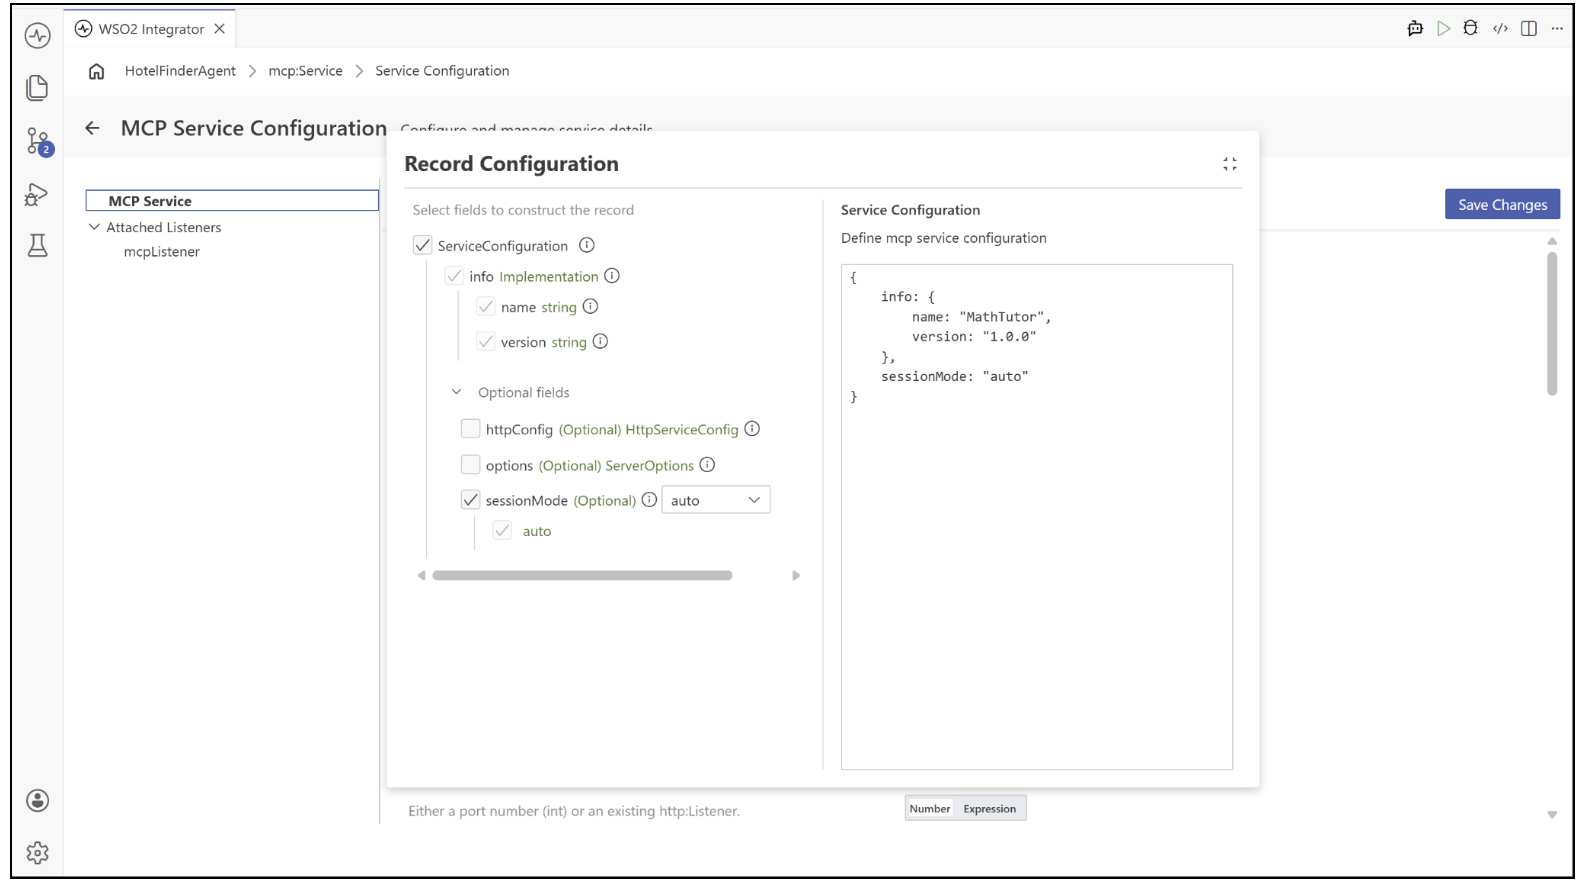Toggle the info Implementation checkbox

(x=454, y=276)
